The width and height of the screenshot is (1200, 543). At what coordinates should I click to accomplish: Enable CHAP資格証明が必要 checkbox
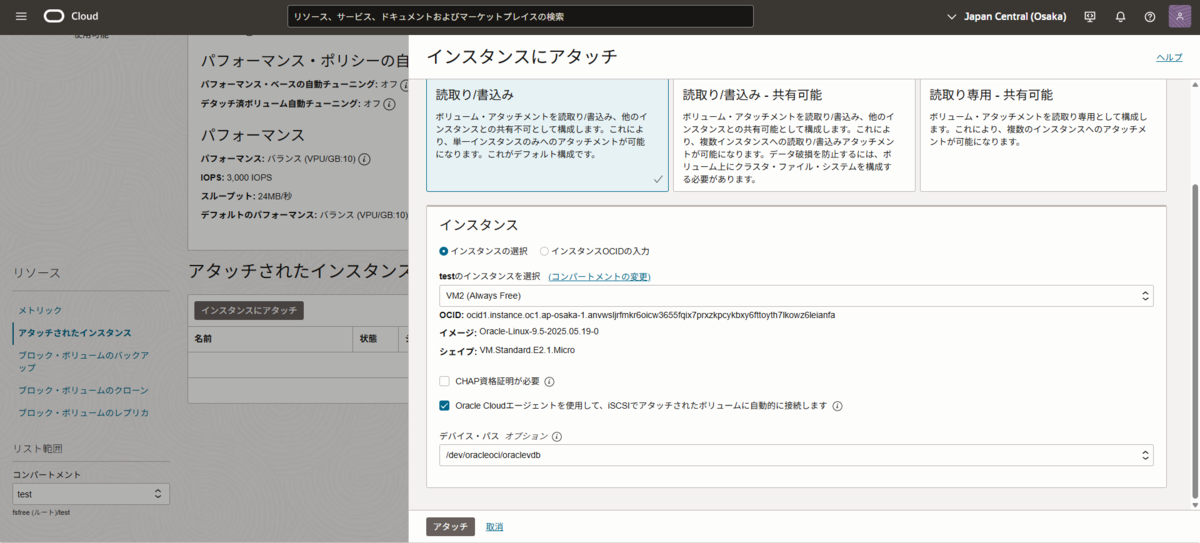pyautogui.click(x=444, y=381)
